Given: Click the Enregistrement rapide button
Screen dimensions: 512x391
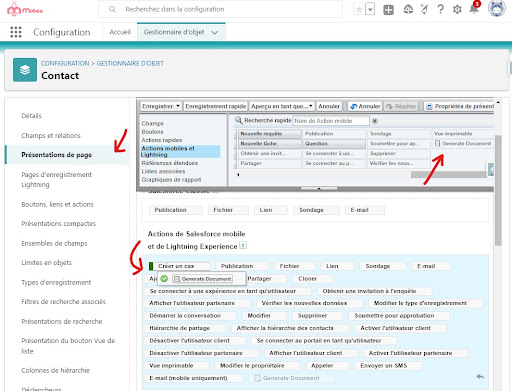Looking at the screenshot, I should [215, 106].
